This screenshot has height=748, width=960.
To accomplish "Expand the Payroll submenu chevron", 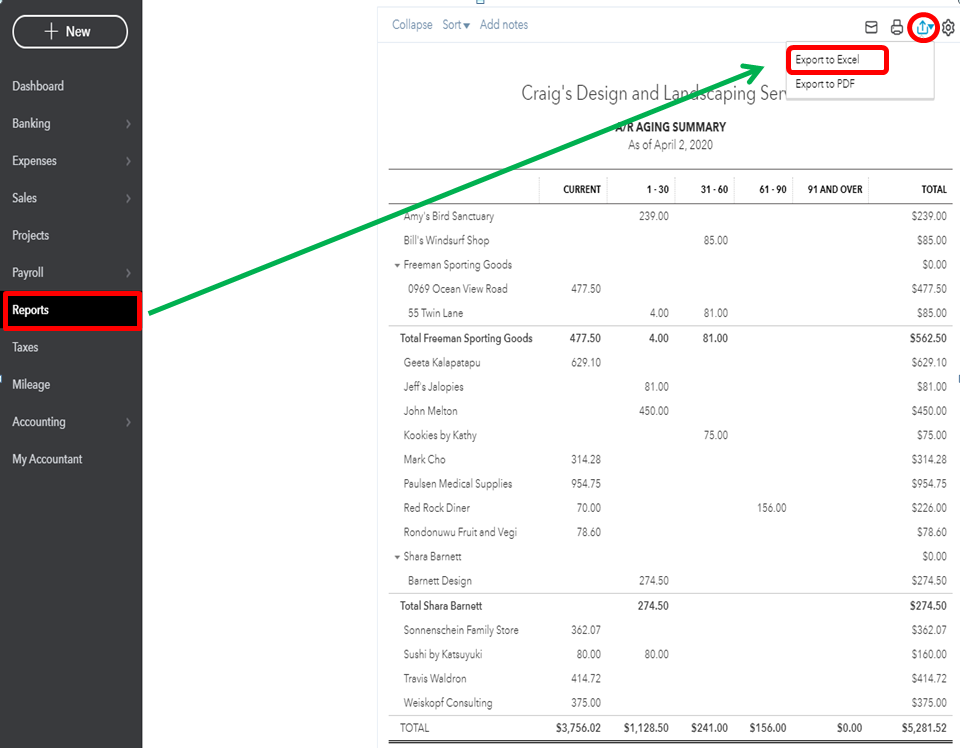I will coord(128,274).
